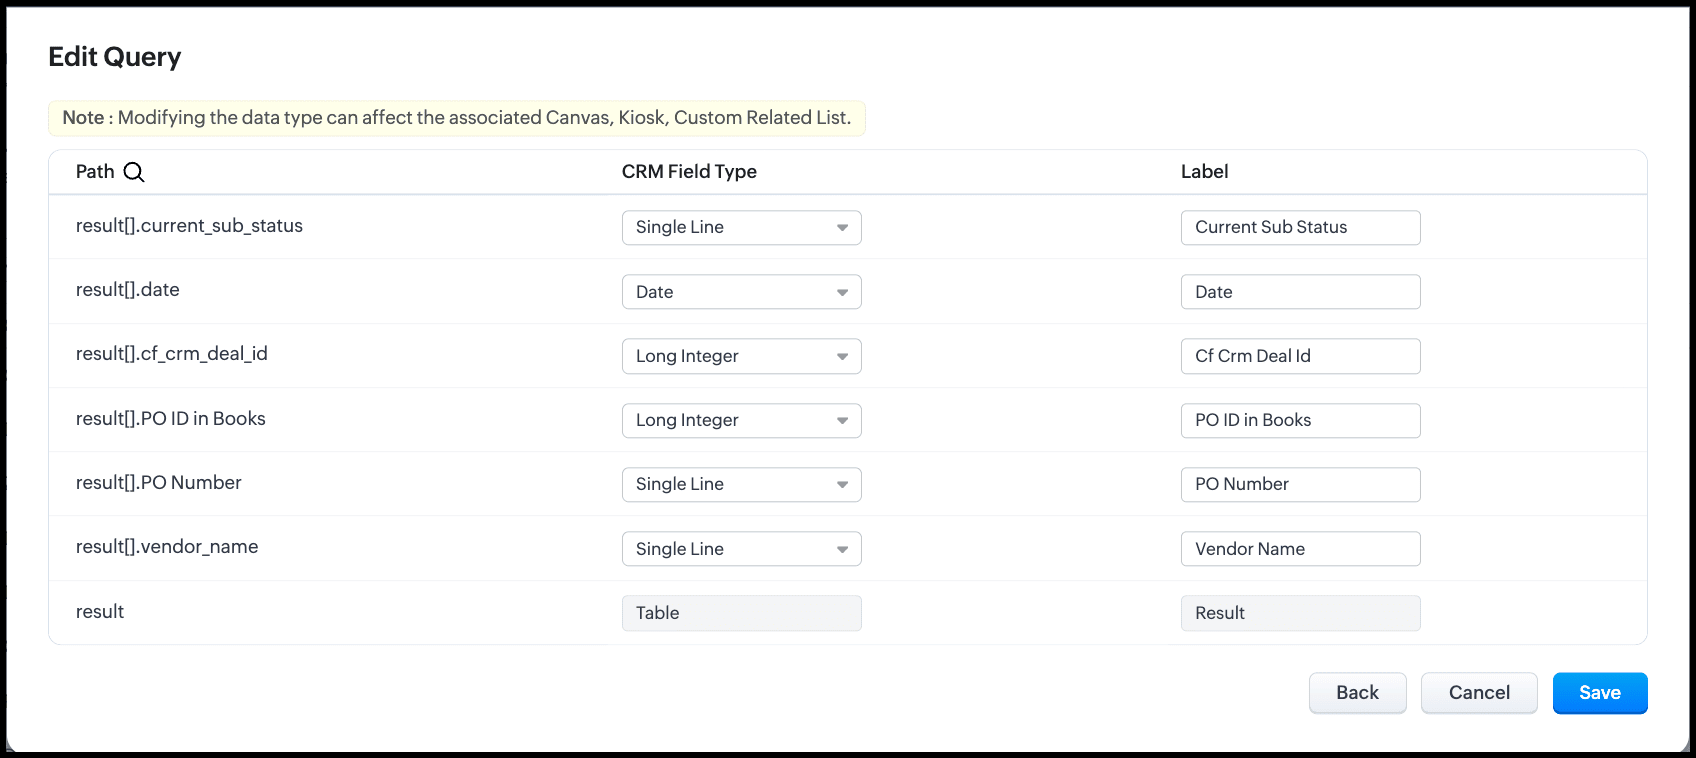1696x758 pixels.
Task: Click the result[].vendor_name path text
Action: (x=167, y=547)
